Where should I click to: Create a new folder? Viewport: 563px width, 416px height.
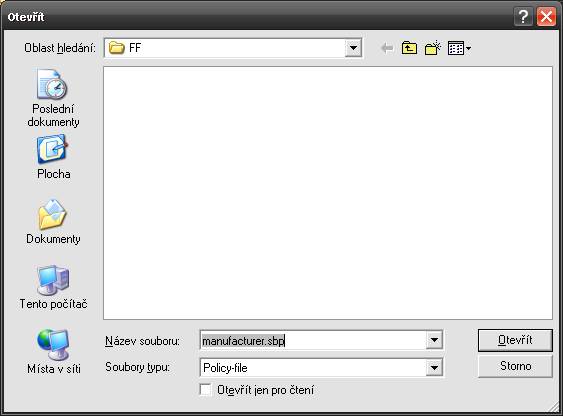click(432, 48)
